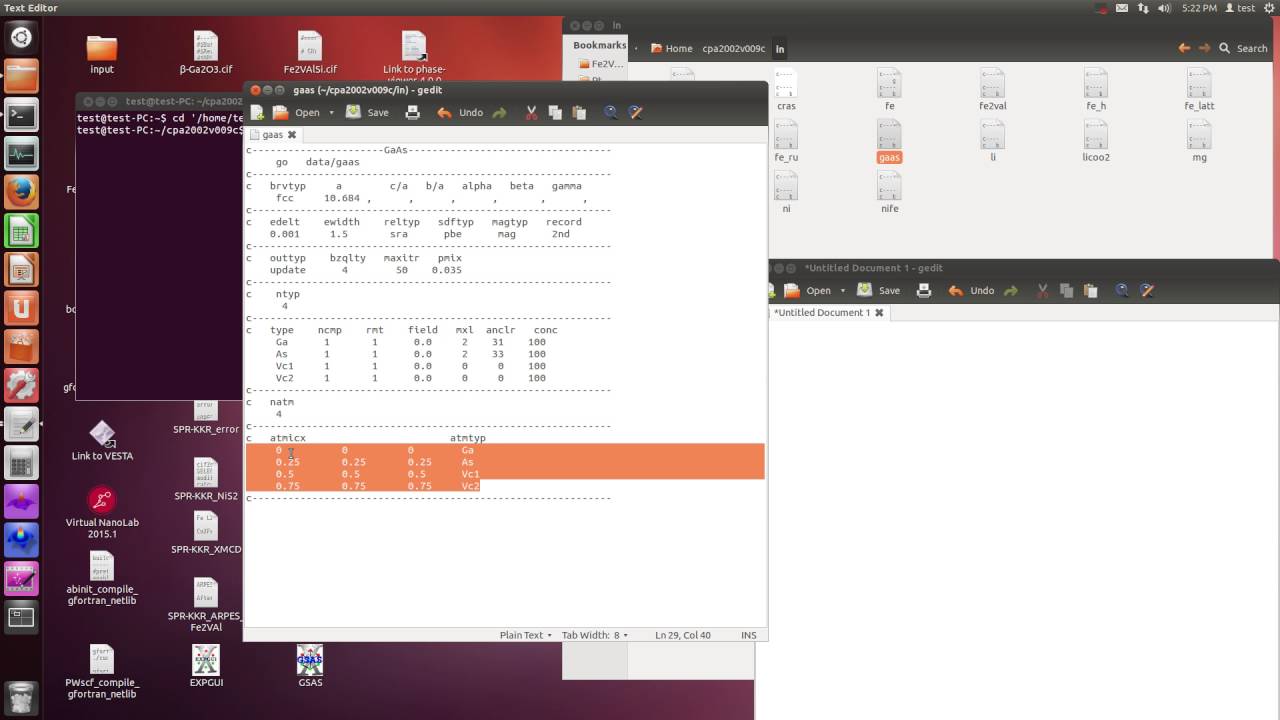Click the Cut scissors icon in gaas gedit

[x=532, y=113]
